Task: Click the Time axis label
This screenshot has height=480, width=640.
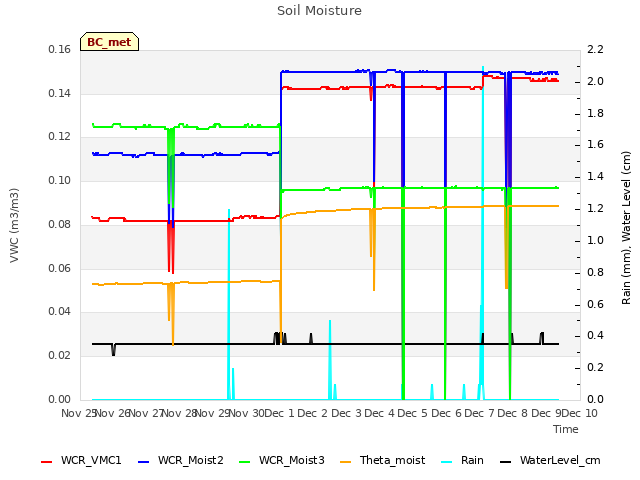Action: [566, 429]
